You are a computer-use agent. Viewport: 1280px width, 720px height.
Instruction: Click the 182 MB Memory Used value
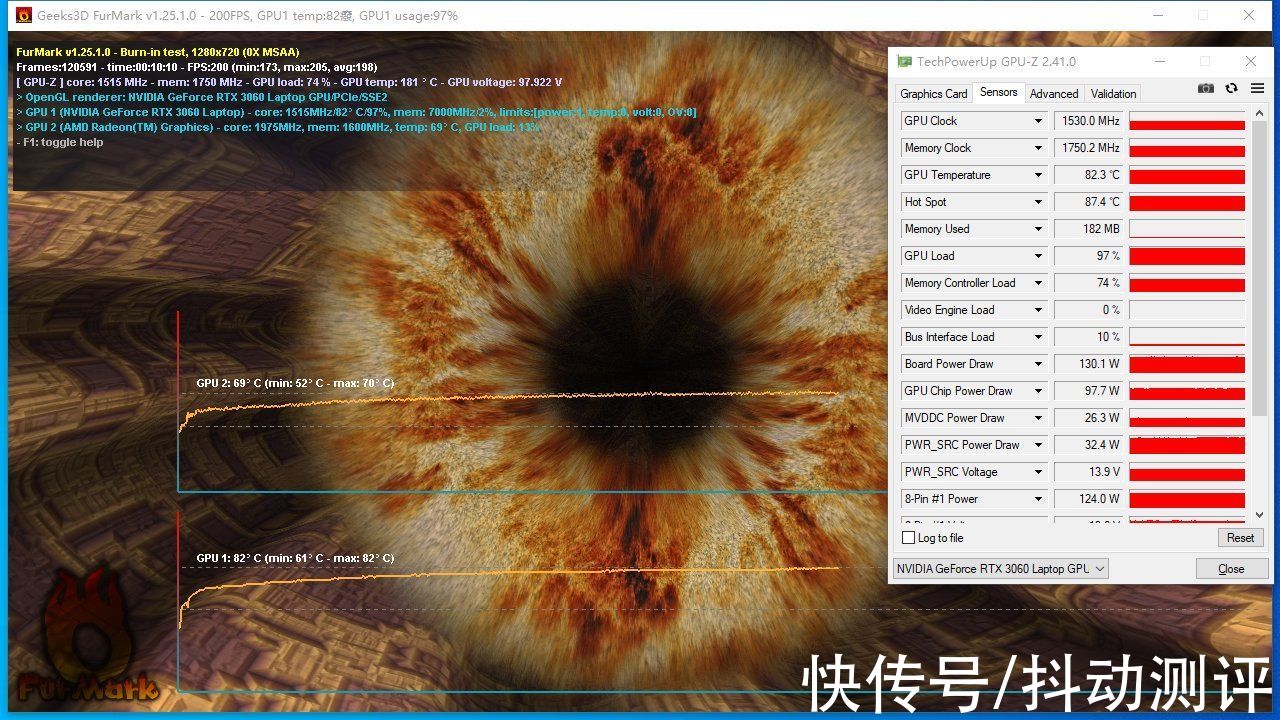coord(1090,229)
